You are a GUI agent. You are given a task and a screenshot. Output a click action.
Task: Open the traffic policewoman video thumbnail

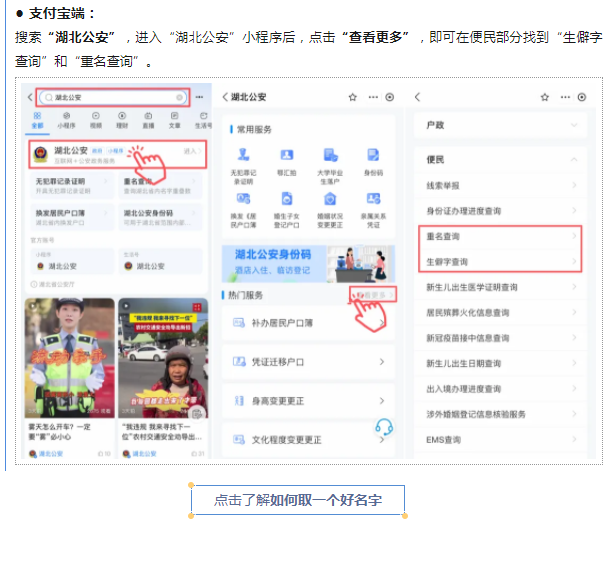[69, 358]
